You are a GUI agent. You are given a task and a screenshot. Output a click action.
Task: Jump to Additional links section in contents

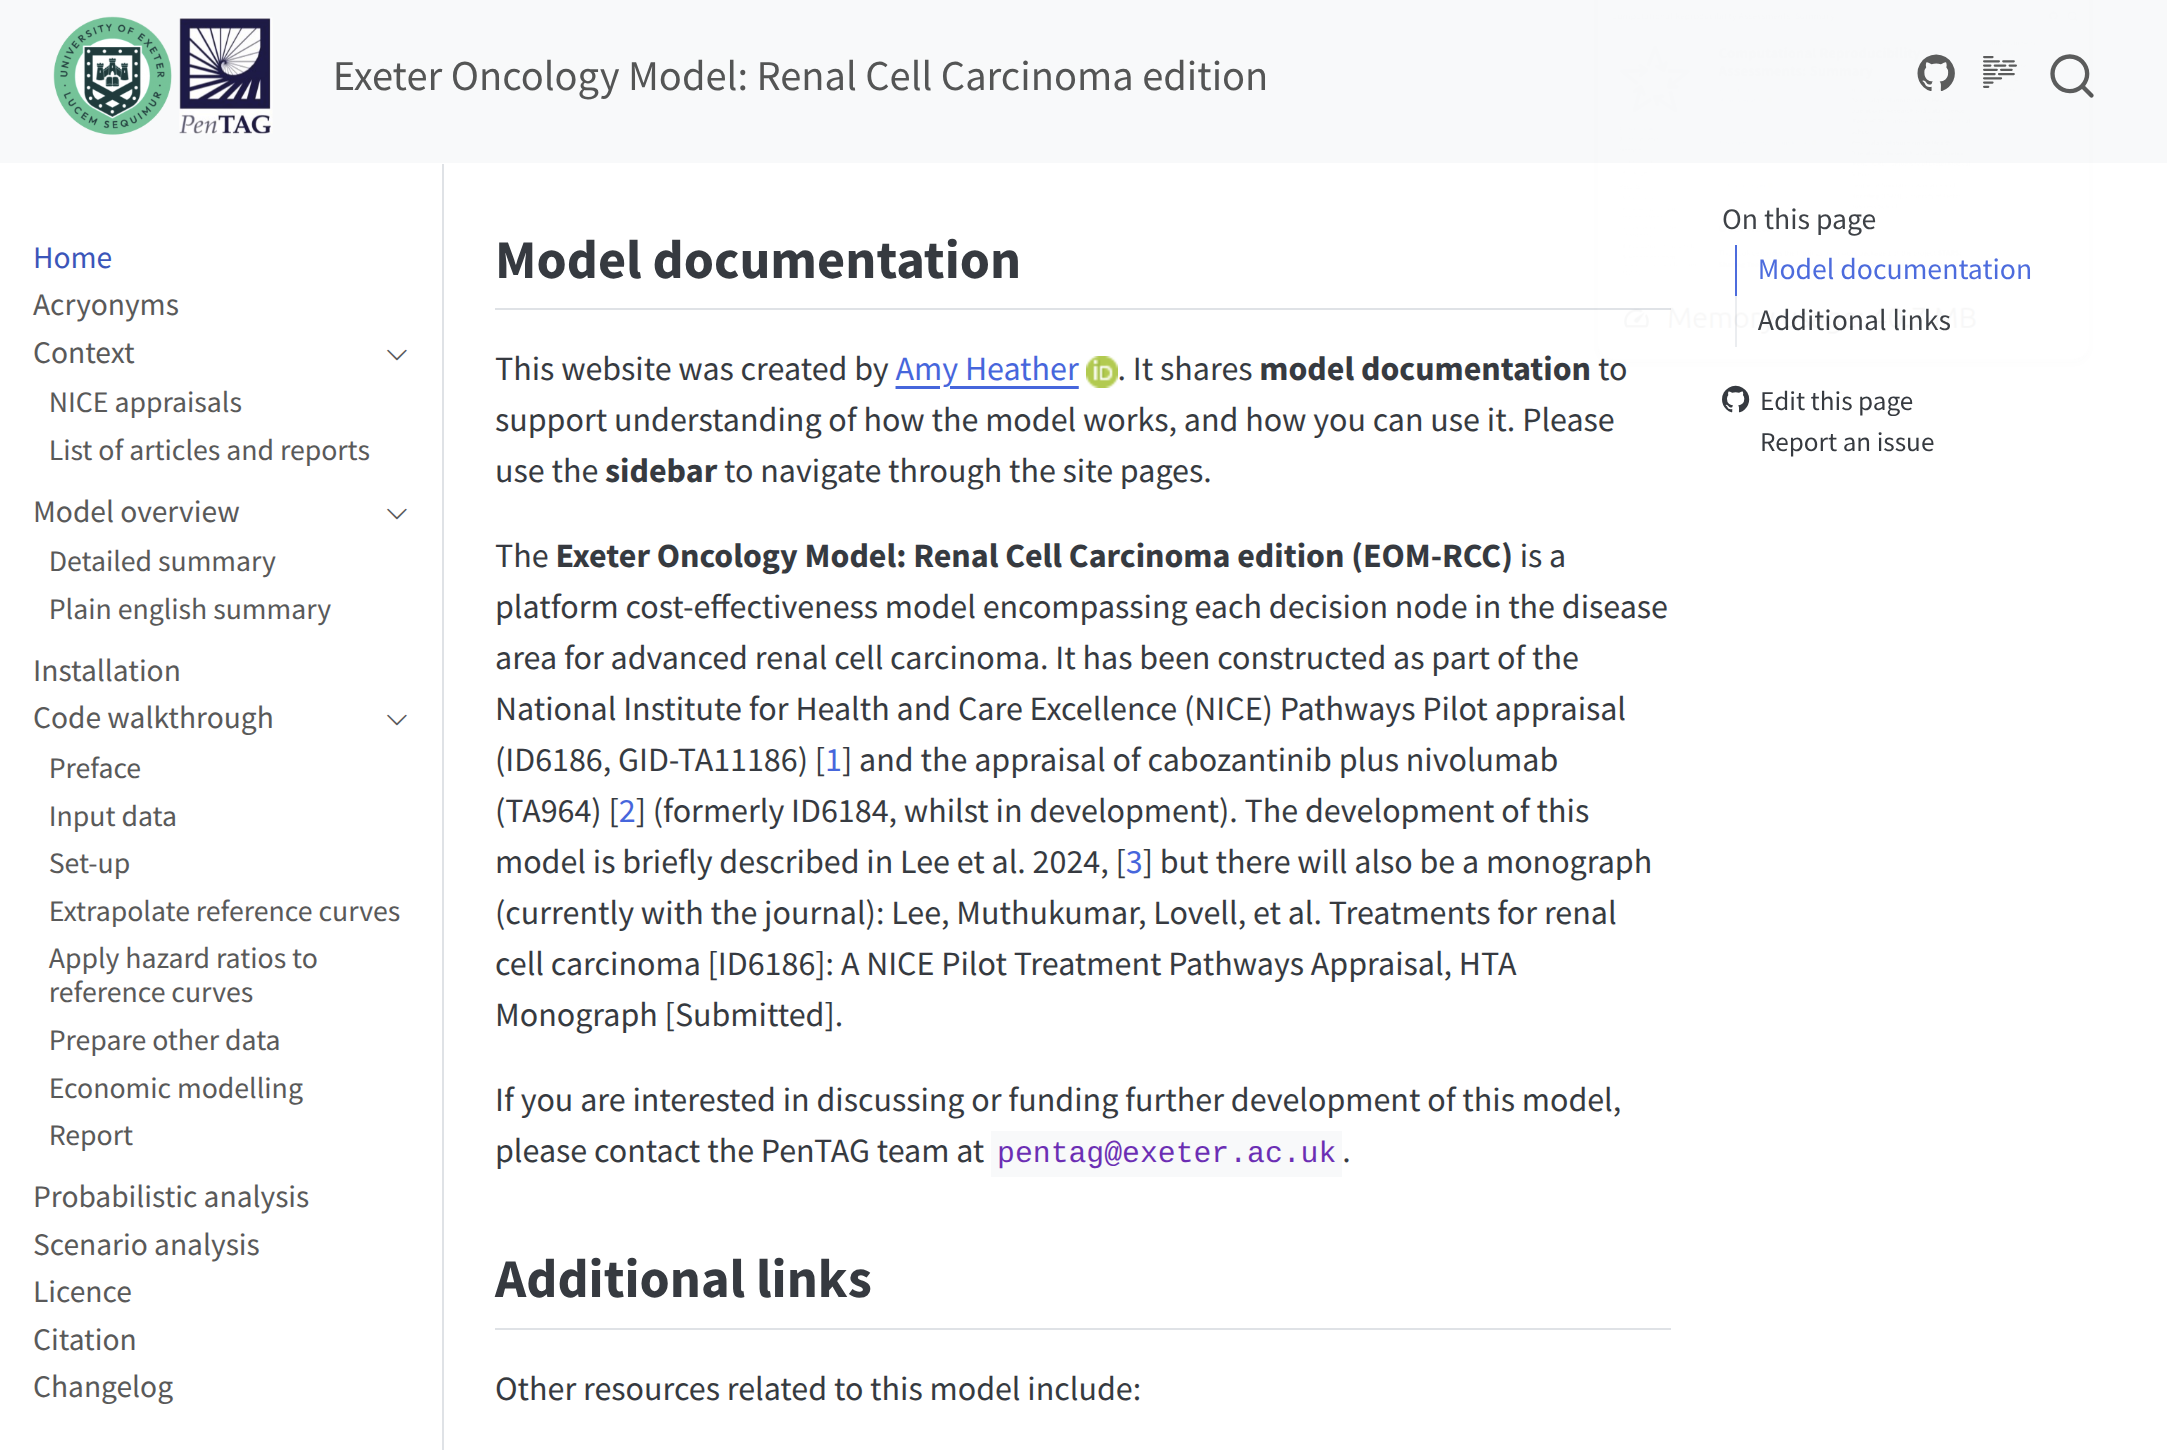1853,320
